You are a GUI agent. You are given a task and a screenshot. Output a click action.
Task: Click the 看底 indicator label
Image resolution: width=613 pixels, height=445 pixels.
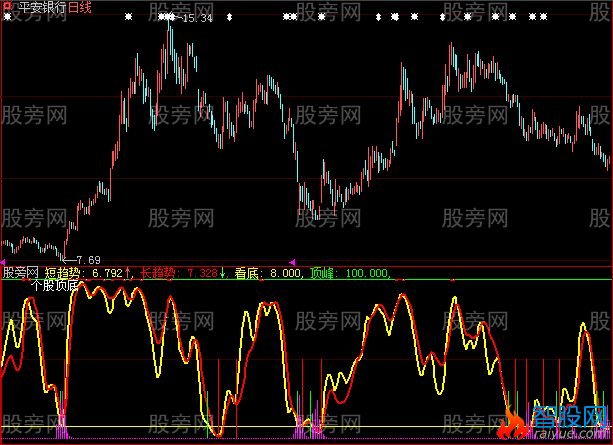coord(246,271)
